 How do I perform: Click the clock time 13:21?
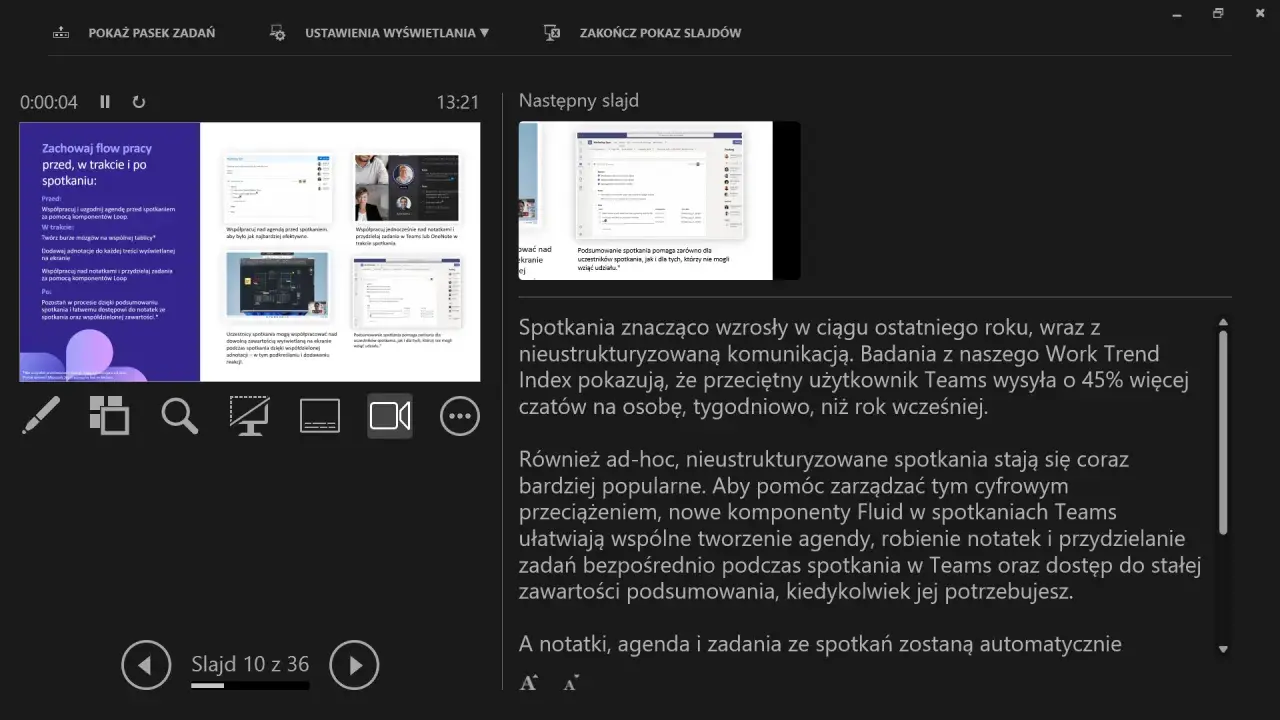coord(458,102)
